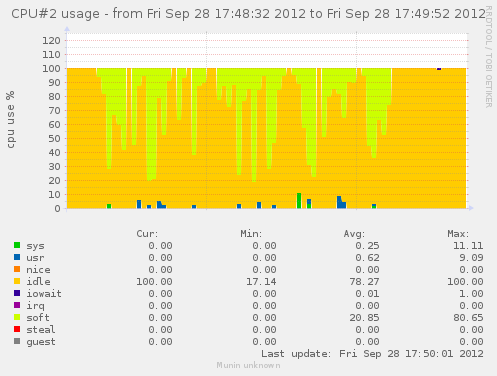Click the cpu use % axis label

coord(11,119)
